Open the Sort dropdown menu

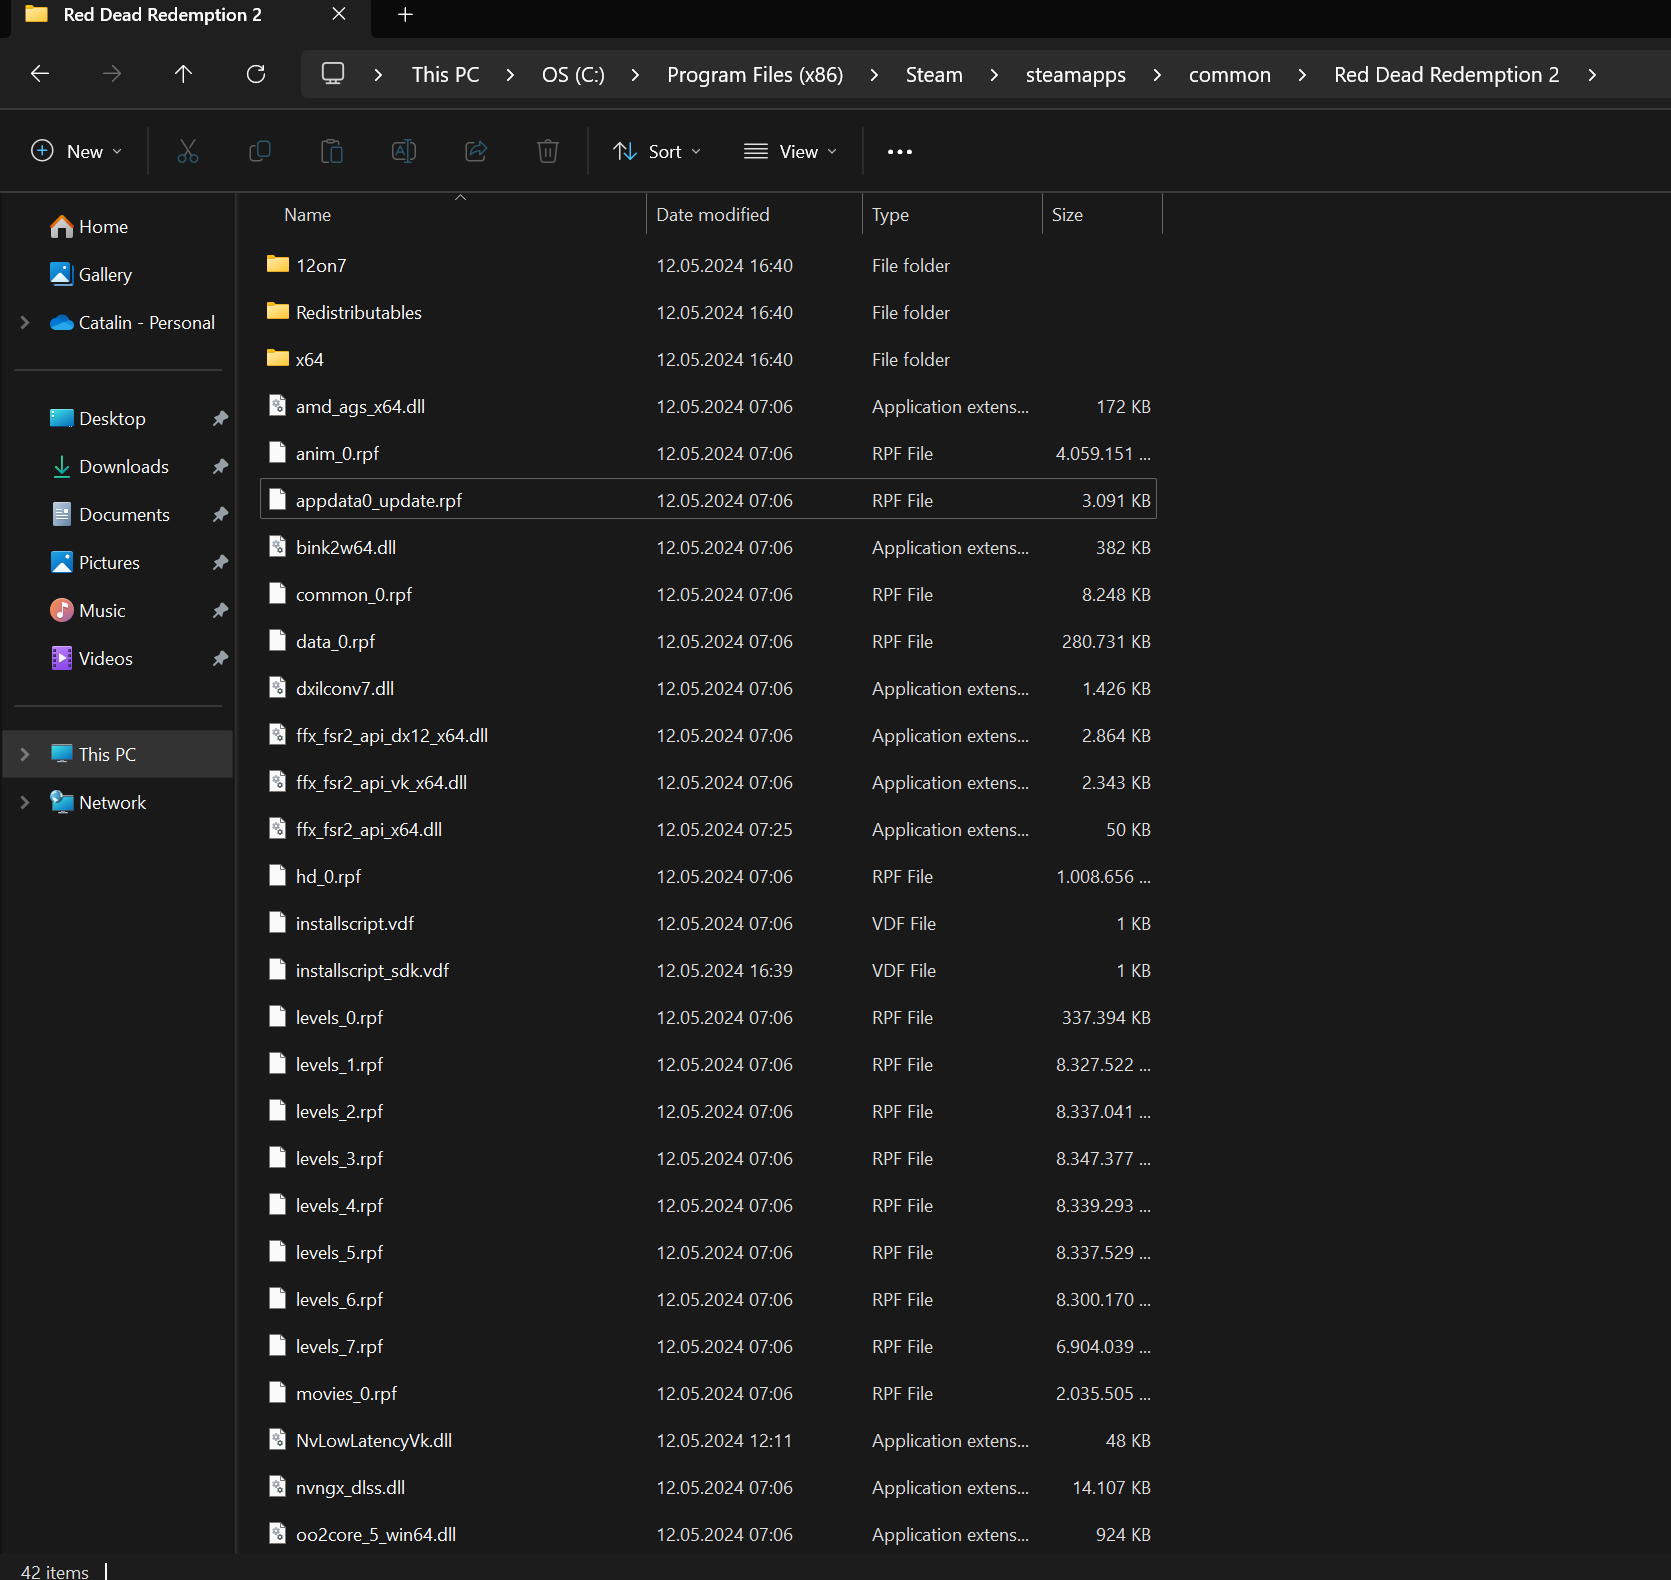[x=657, y=152]
